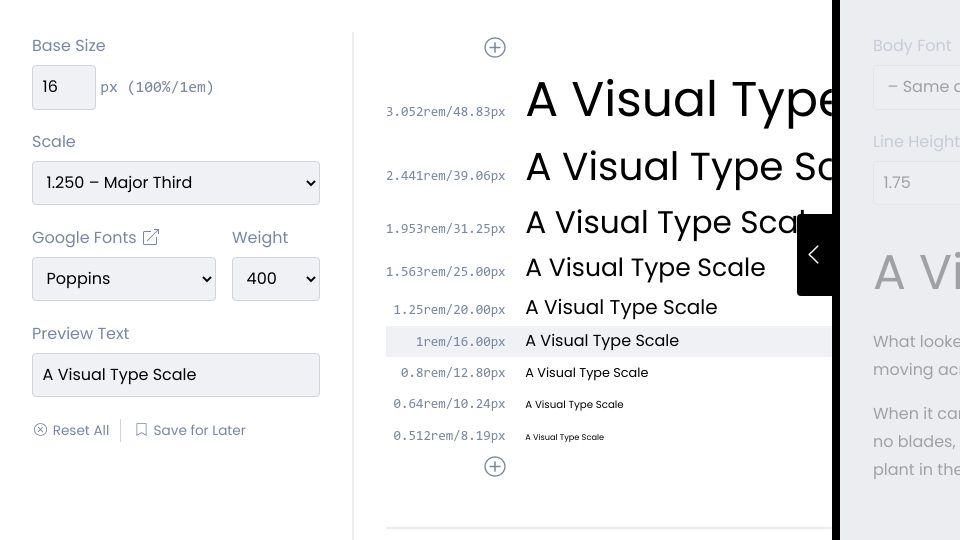Open the Poppins font dropdown
The width and height of the screenshot is (960, 540).
[x=124, y=279]
